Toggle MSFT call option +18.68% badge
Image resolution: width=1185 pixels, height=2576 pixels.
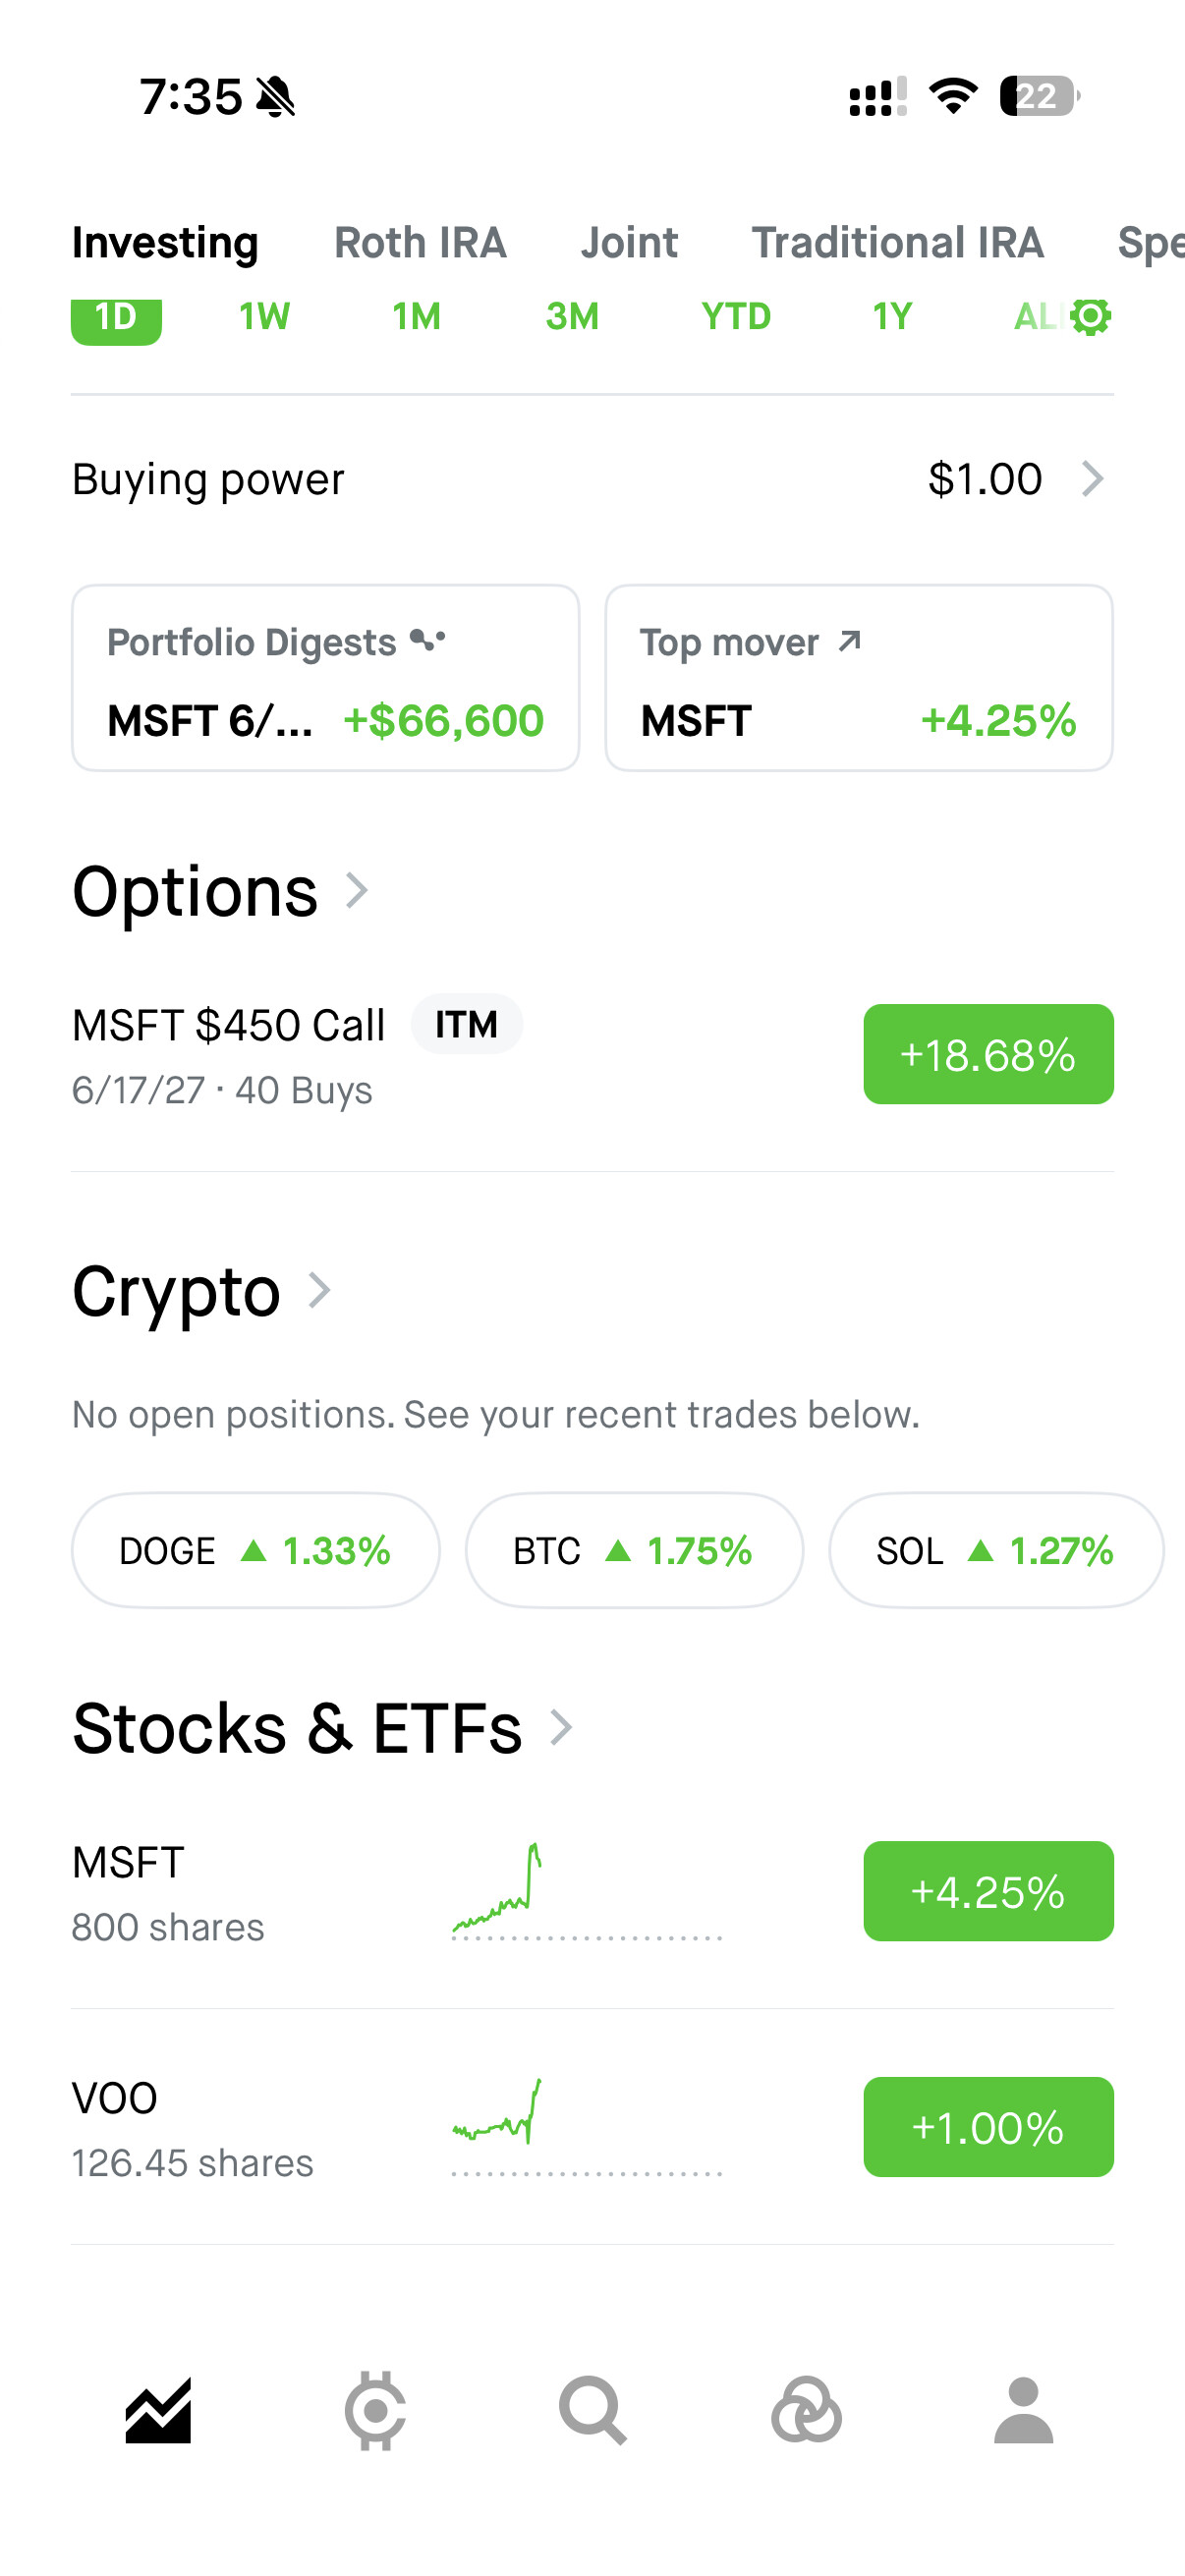[x=988, y=1054]
